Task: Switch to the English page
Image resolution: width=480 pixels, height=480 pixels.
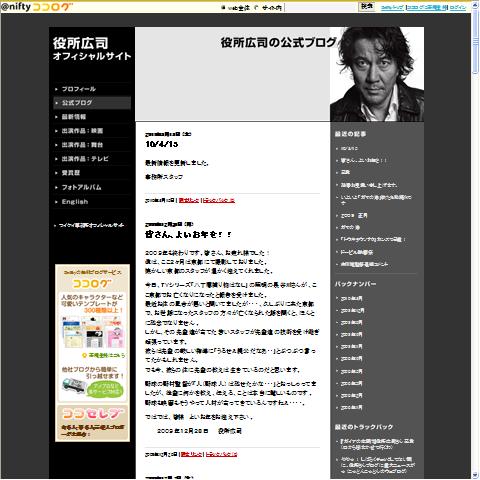Action: click(75, 201)
